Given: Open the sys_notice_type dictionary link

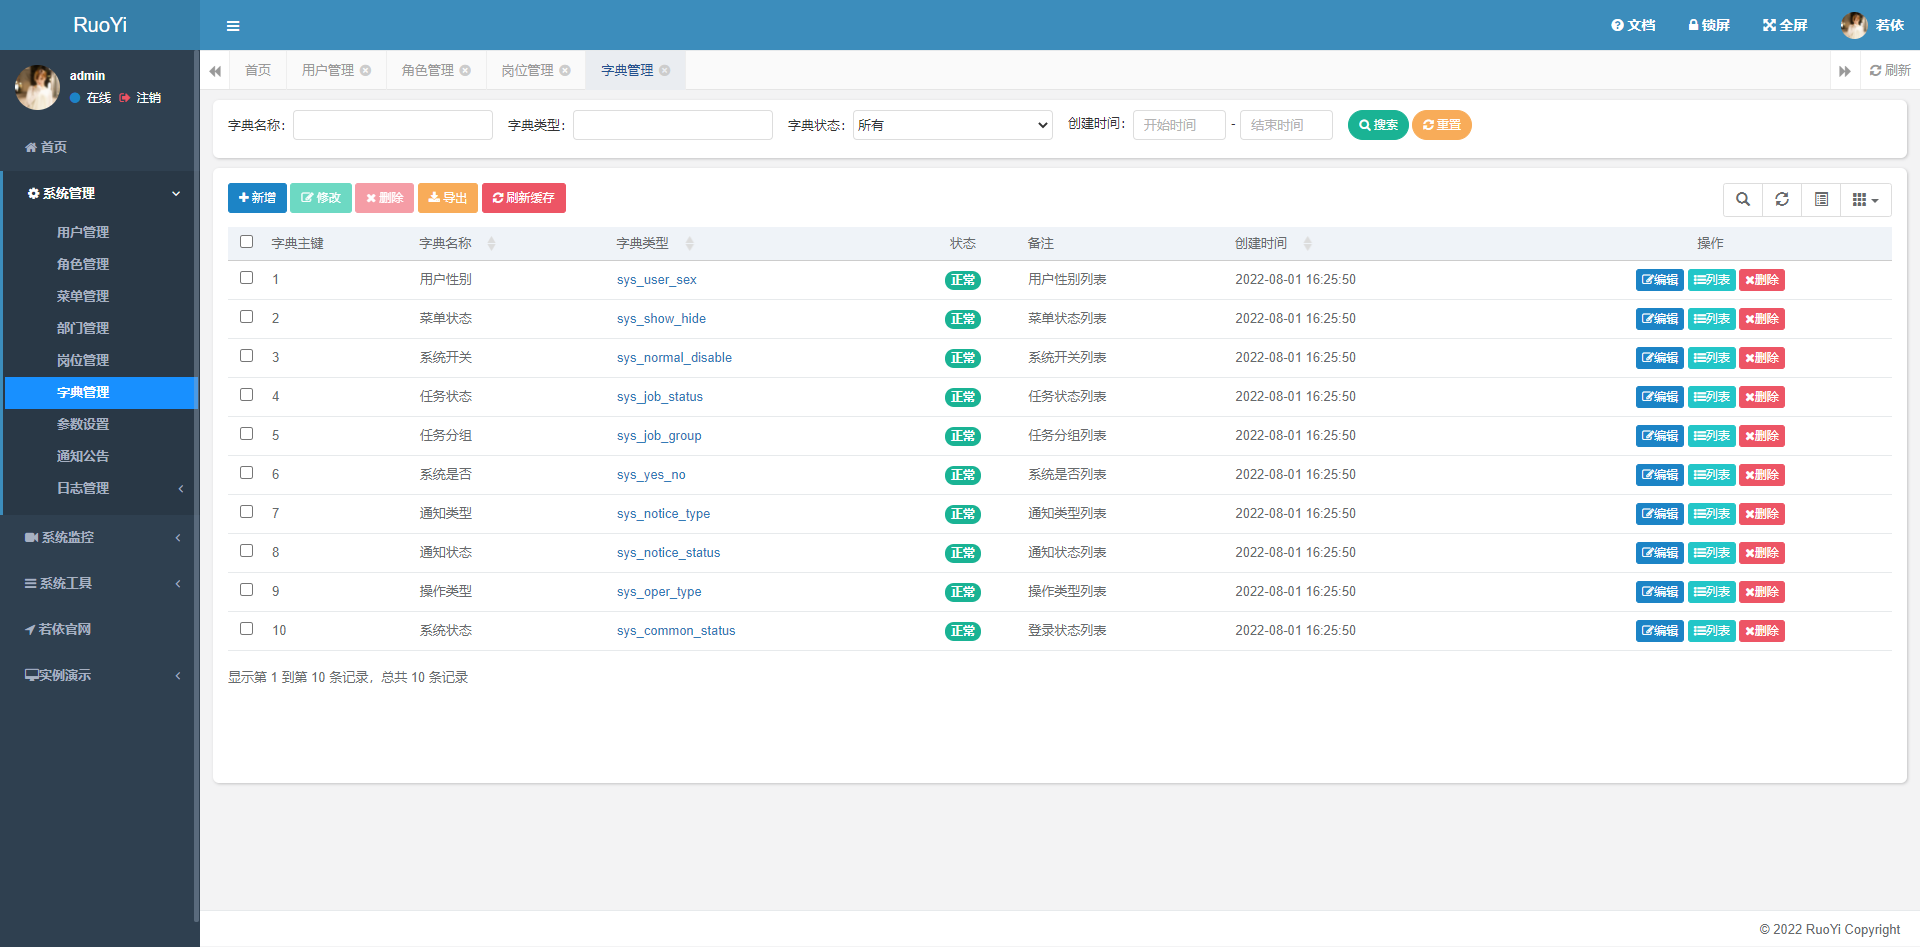Looking at the screenshot, I should [663, 514].
